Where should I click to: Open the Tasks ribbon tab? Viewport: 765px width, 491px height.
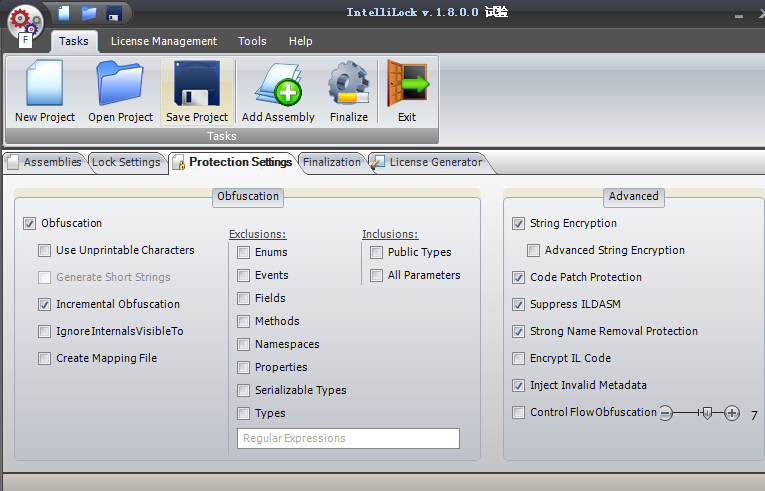74,41
